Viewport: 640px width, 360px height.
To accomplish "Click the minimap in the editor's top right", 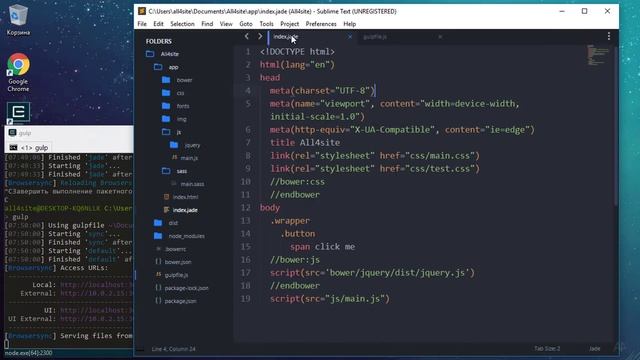I will 598,55.
